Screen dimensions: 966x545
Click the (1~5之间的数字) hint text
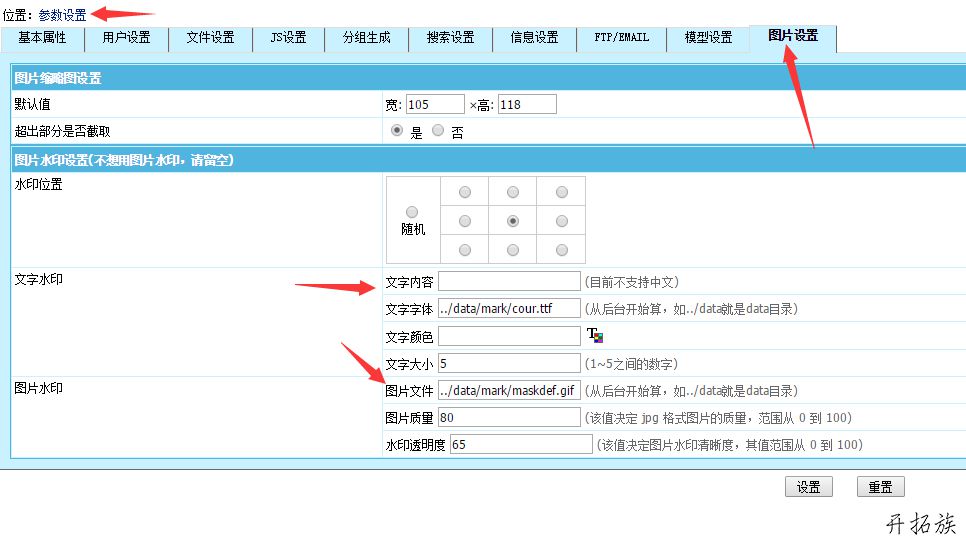[631, 364]
